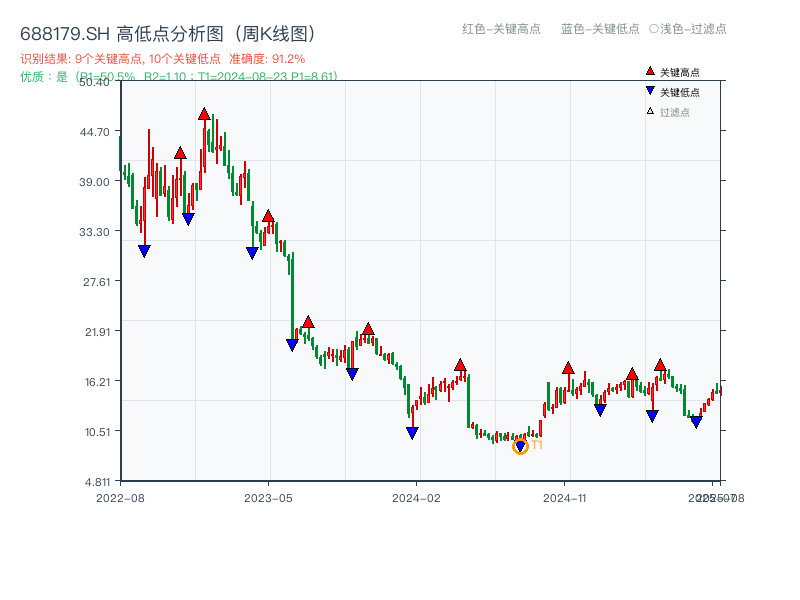Click the 2023-05 label on the date axis
Image resolution: width=800 pixels, height=600 pixels.
(x=268, y=496)
